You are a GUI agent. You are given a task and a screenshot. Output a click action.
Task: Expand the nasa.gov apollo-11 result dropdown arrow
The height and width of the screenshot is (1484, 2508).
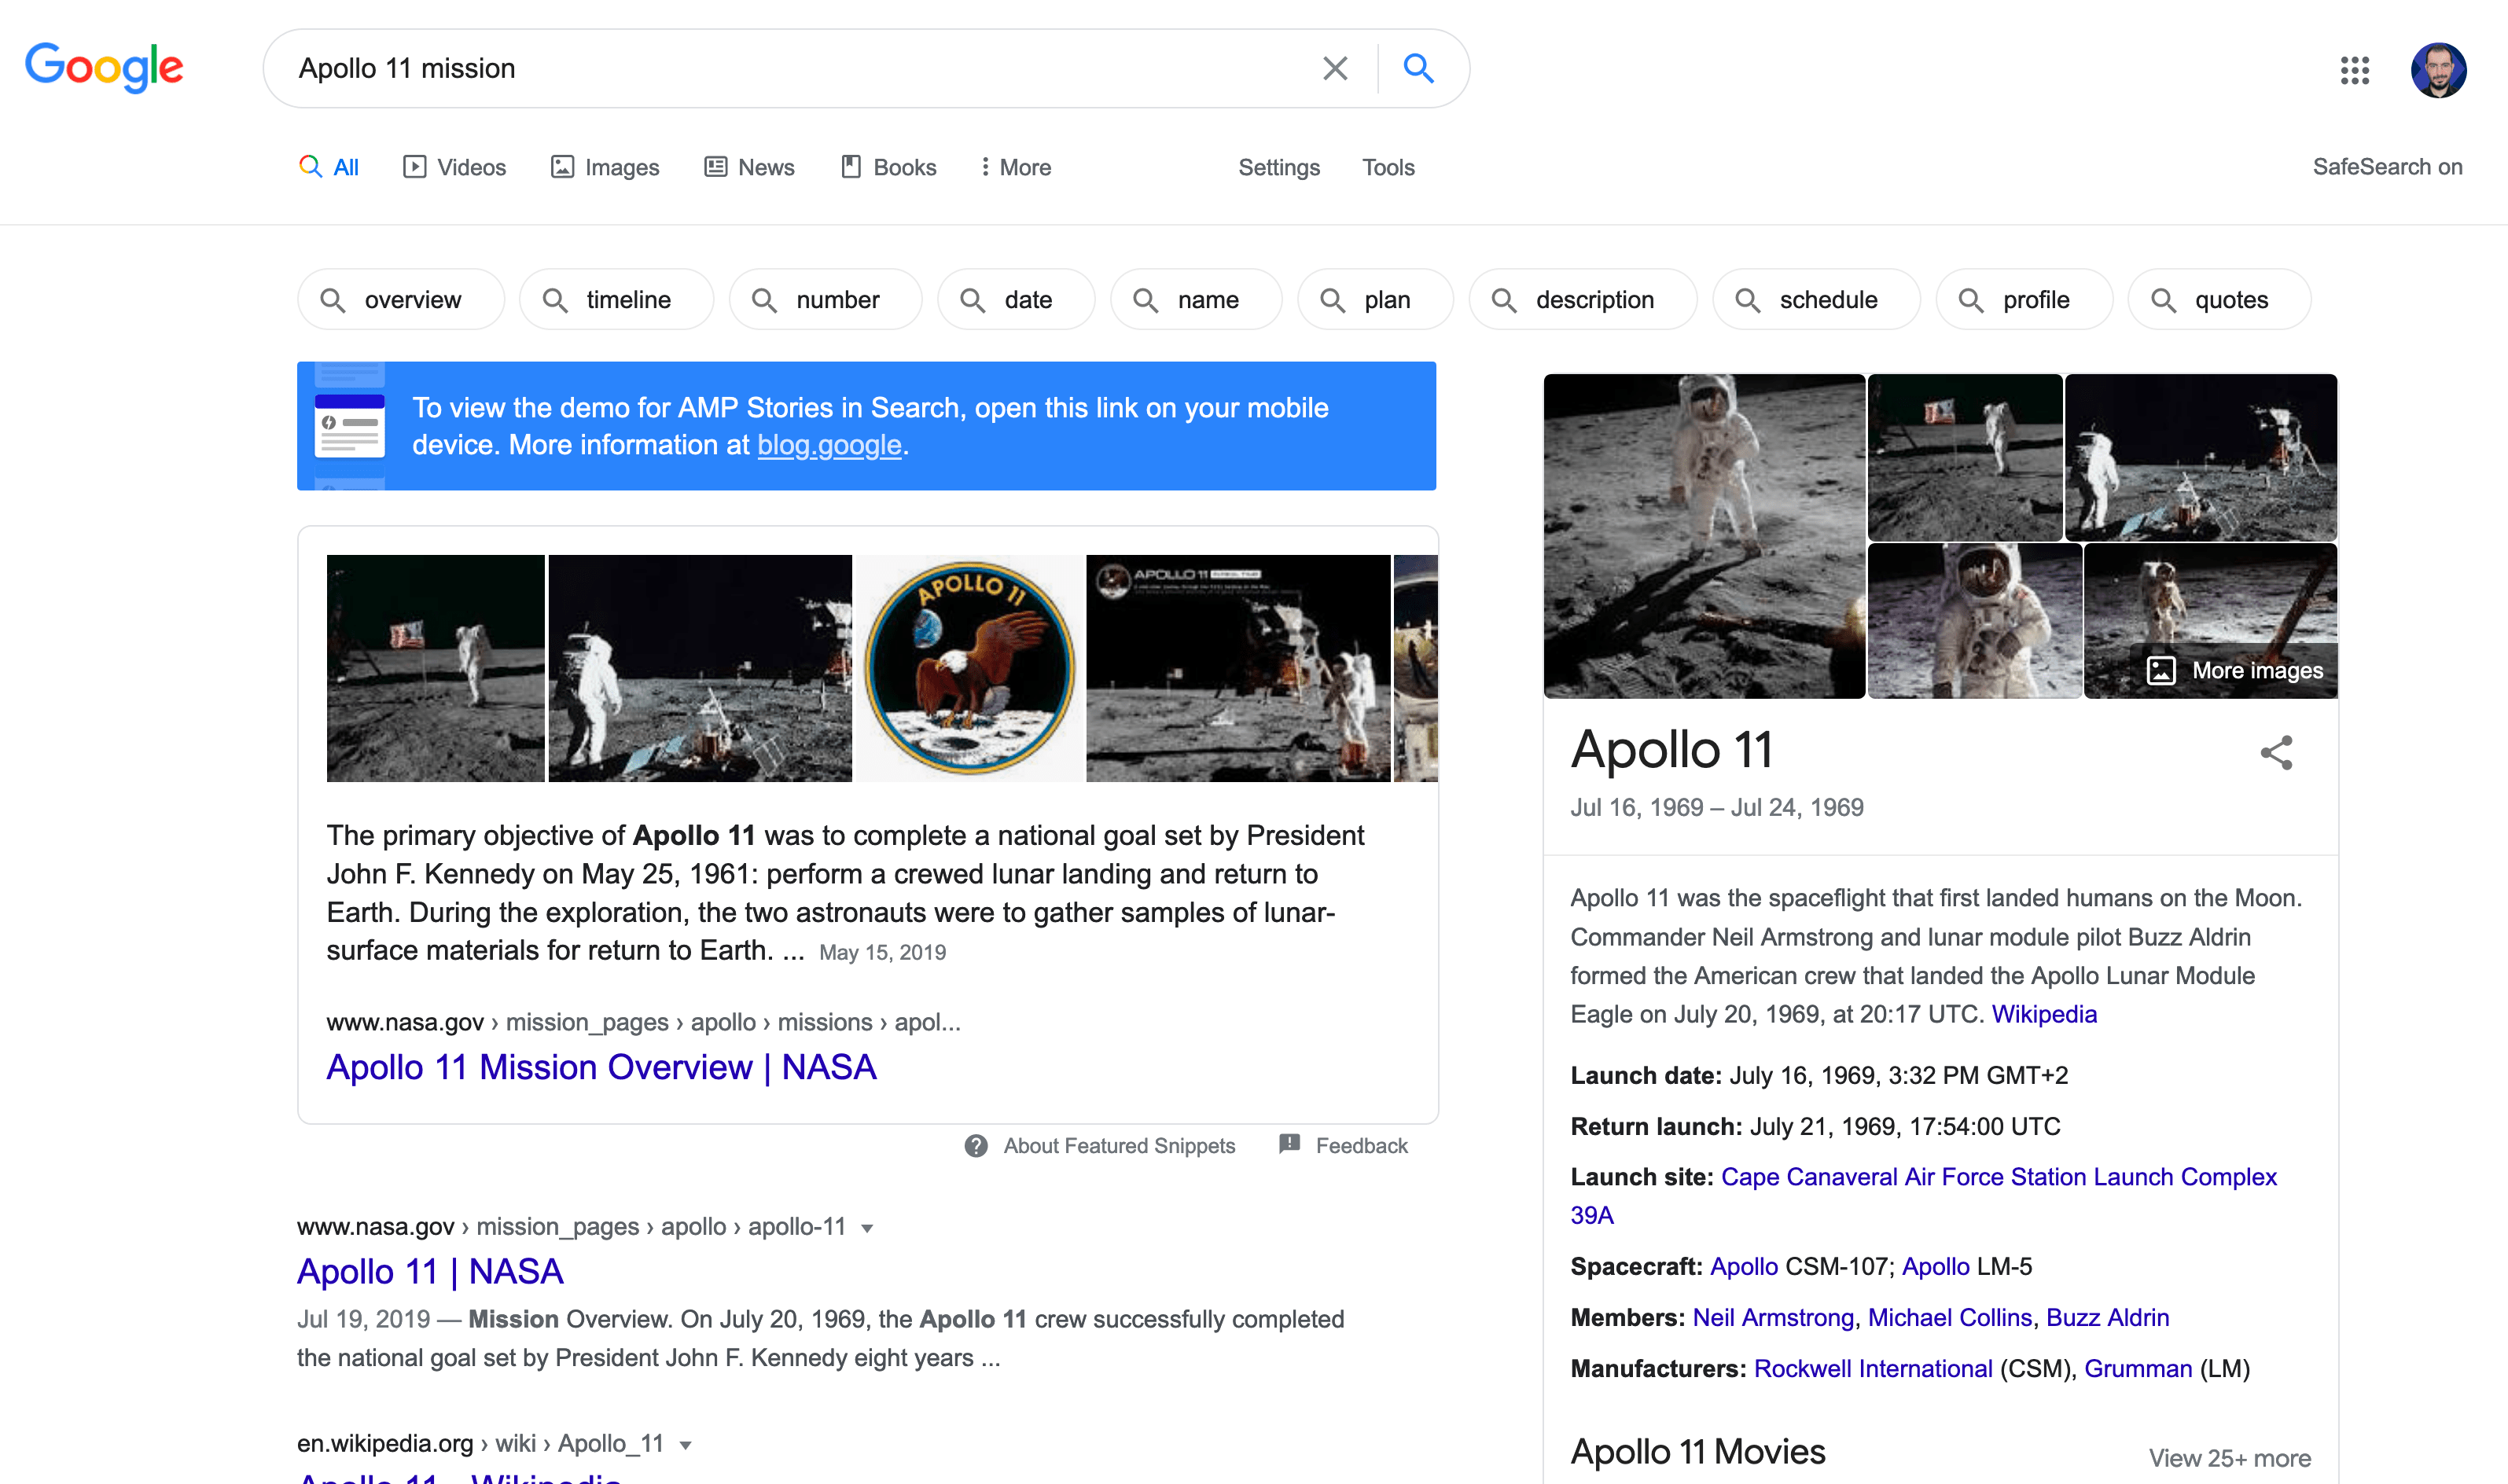coord(867,1228)
